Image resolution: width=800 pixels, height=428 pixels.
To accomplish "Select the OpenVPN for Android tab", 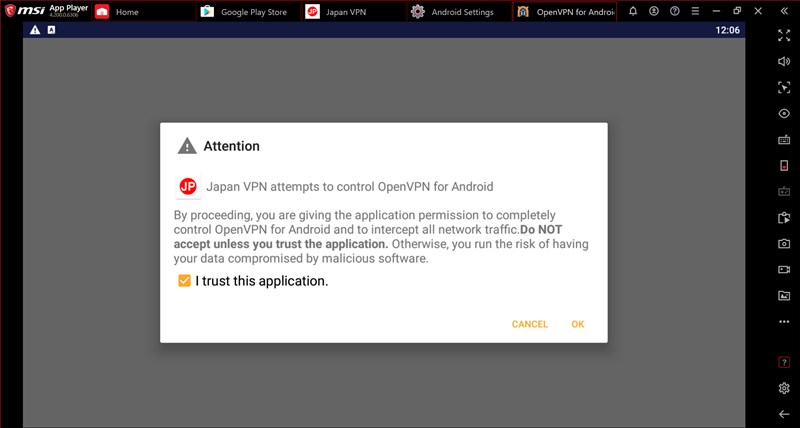I will [x=565, y=12].
